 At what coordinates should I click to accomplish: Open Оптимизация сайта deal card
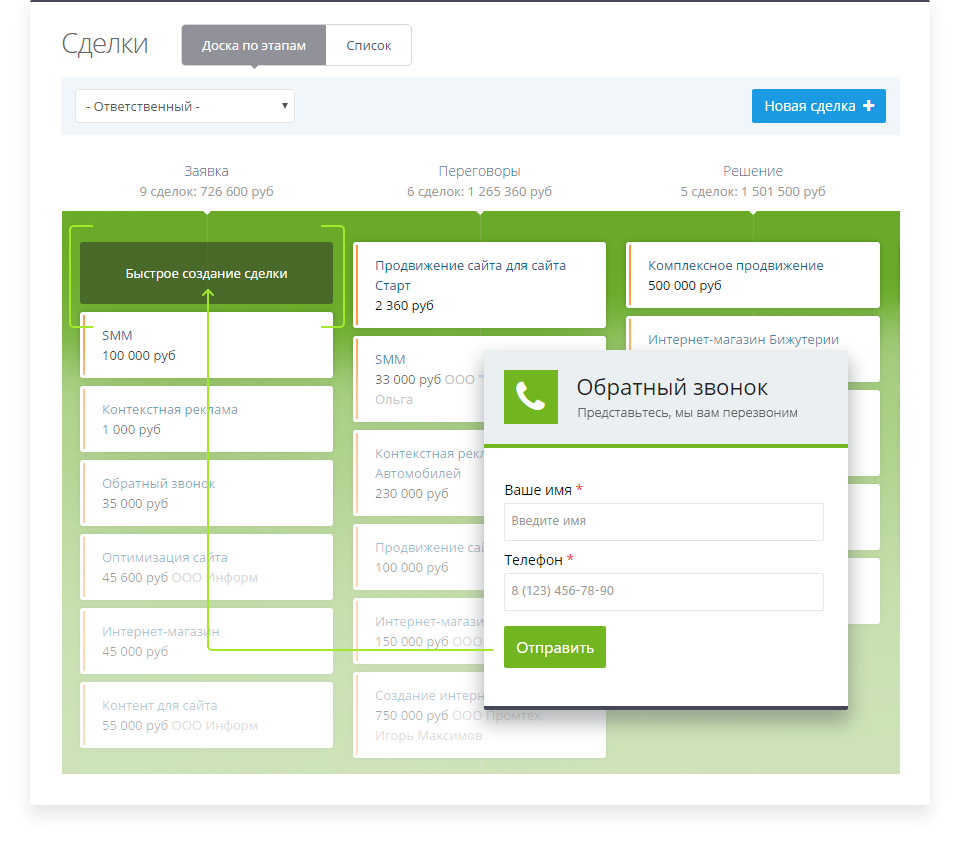coord(206,567)
